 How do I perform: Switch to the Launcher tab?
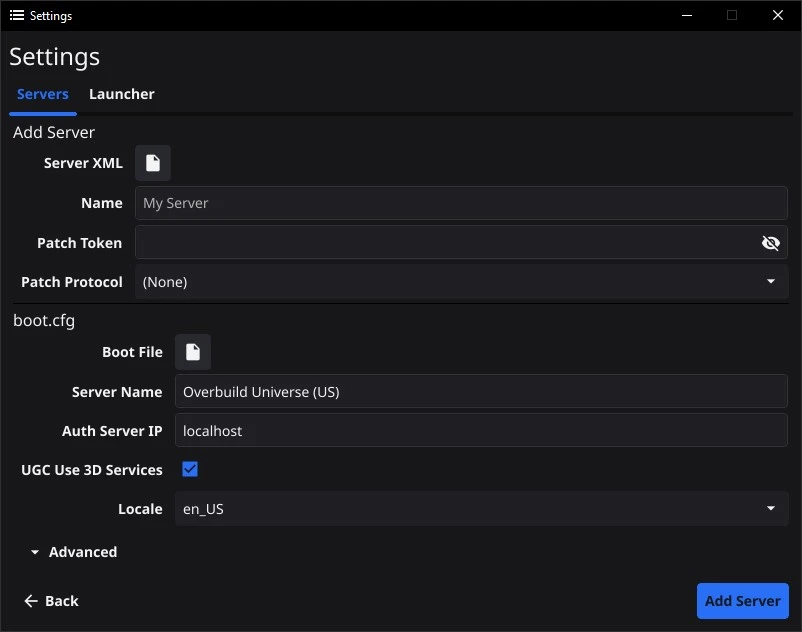click(x=122, y=94)
